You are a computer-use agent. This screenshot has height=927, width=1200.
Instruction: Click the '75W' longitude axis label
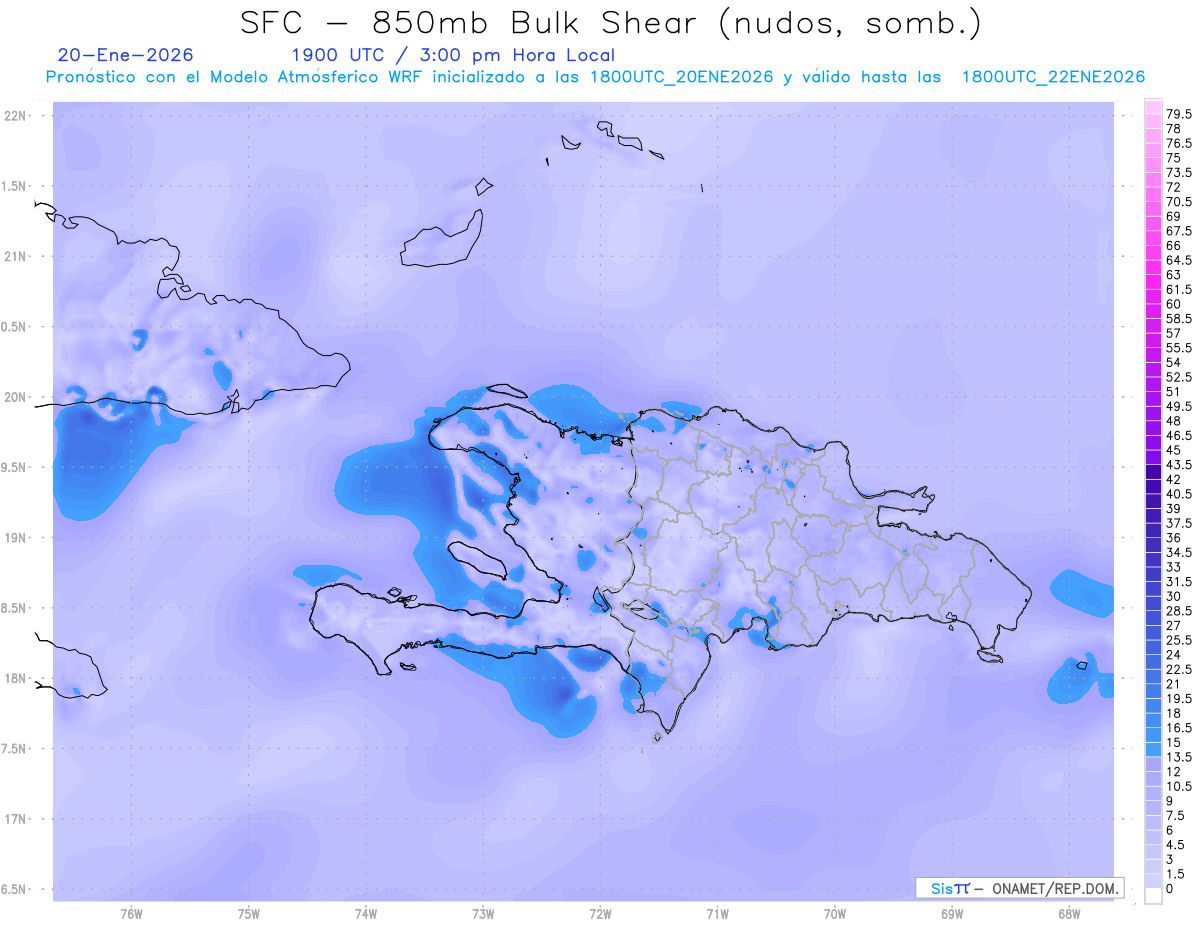[249, 914]
